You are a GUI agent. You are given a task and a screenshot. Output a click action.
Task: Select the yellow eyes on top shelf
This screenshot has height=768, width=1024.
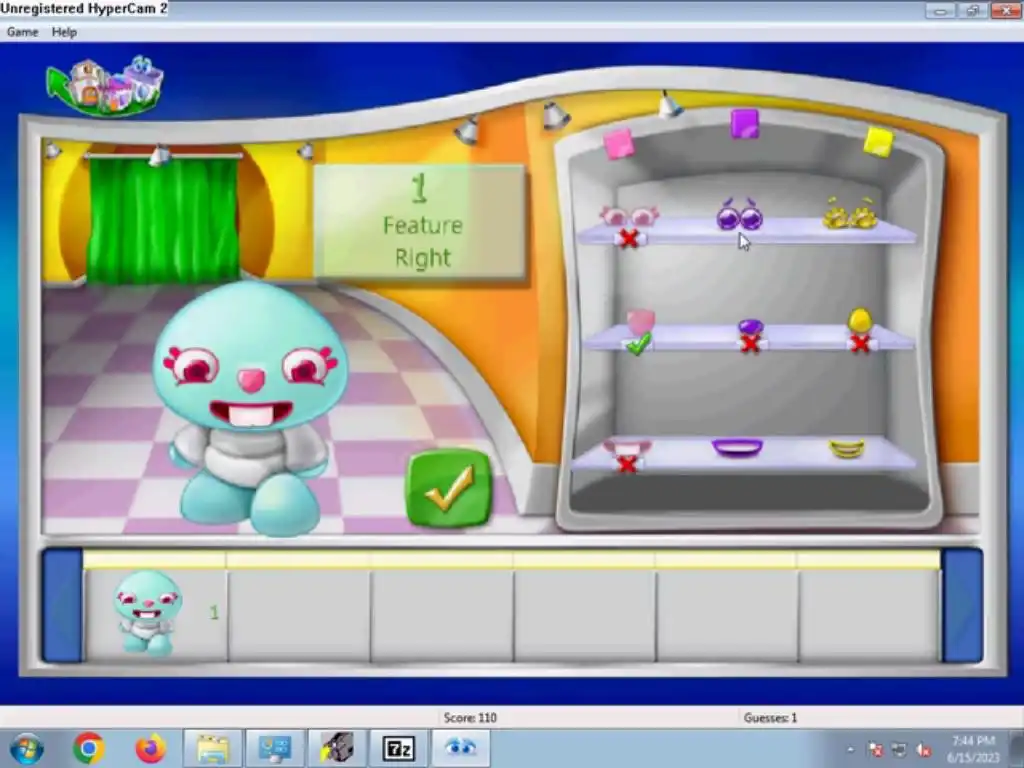pyautogui.click(x=850, y=214)
